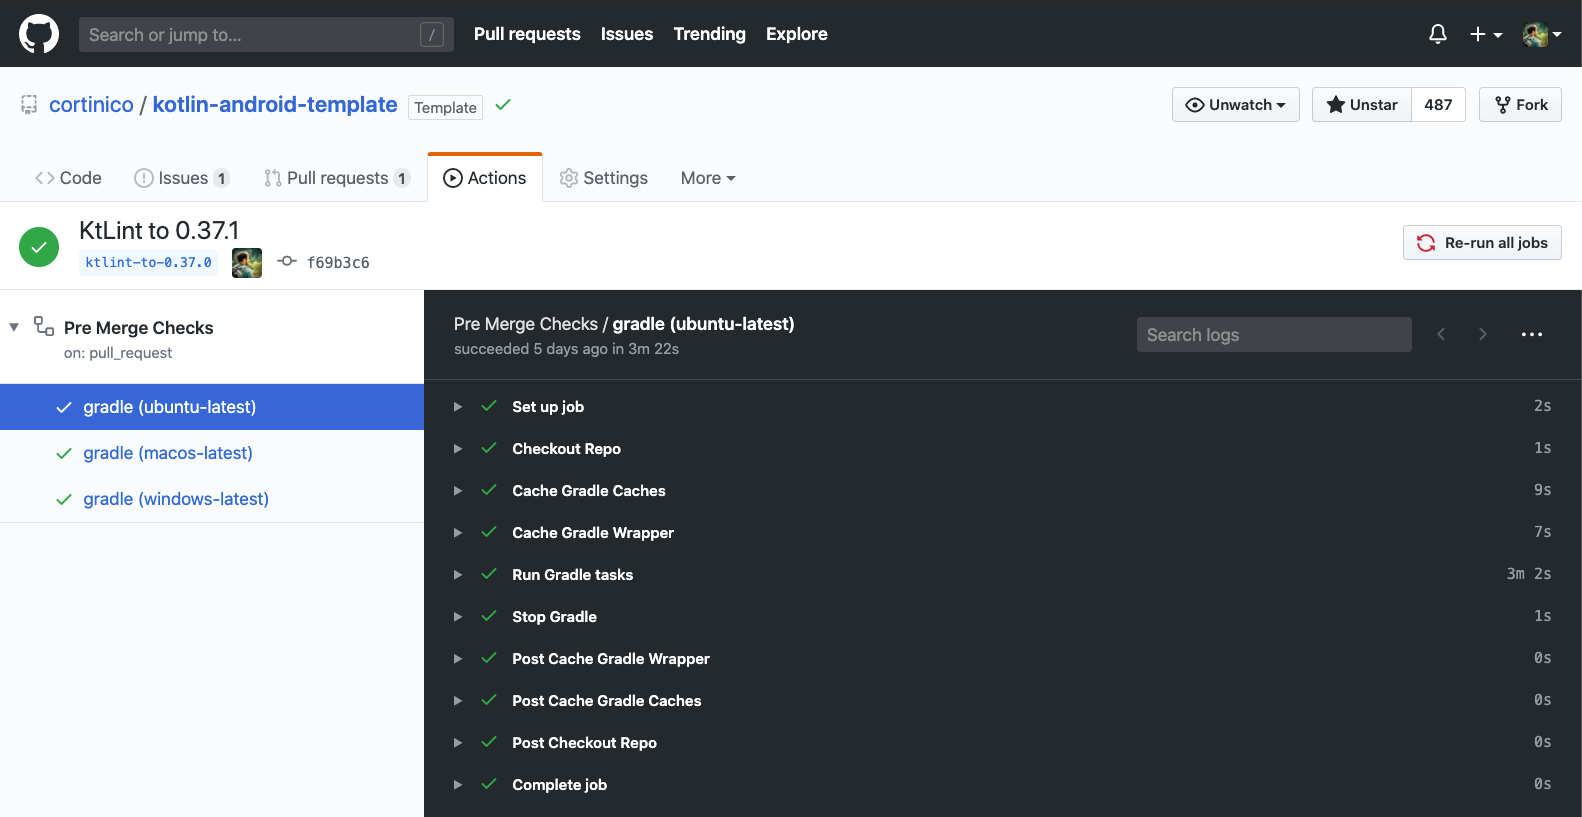Open the Explore page
Viewport: 1582px width, 817px height.
coord(797,34)
